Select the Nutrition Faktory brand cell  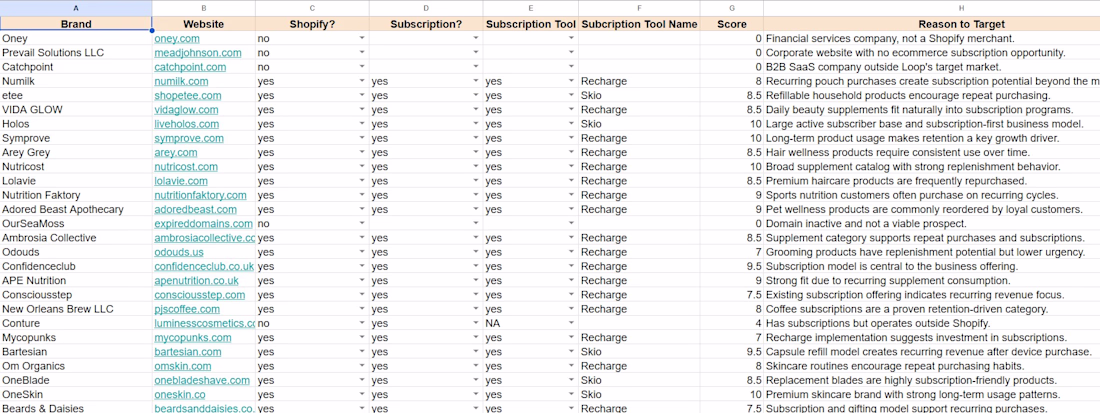[x=76, y=195]
